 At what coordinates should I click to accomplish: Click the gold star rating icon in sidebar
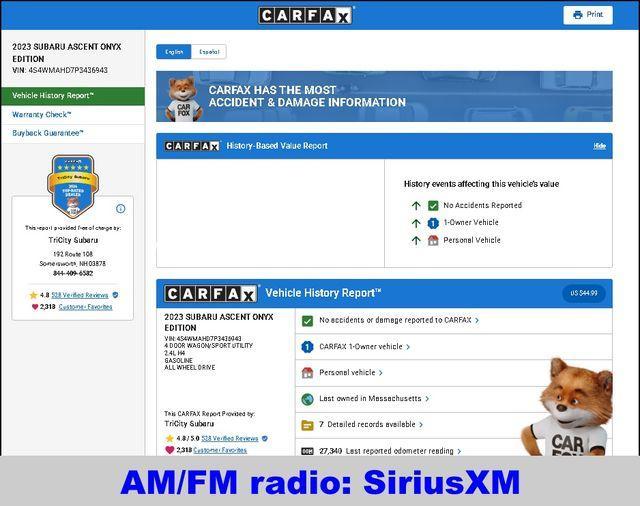[33, 295]
